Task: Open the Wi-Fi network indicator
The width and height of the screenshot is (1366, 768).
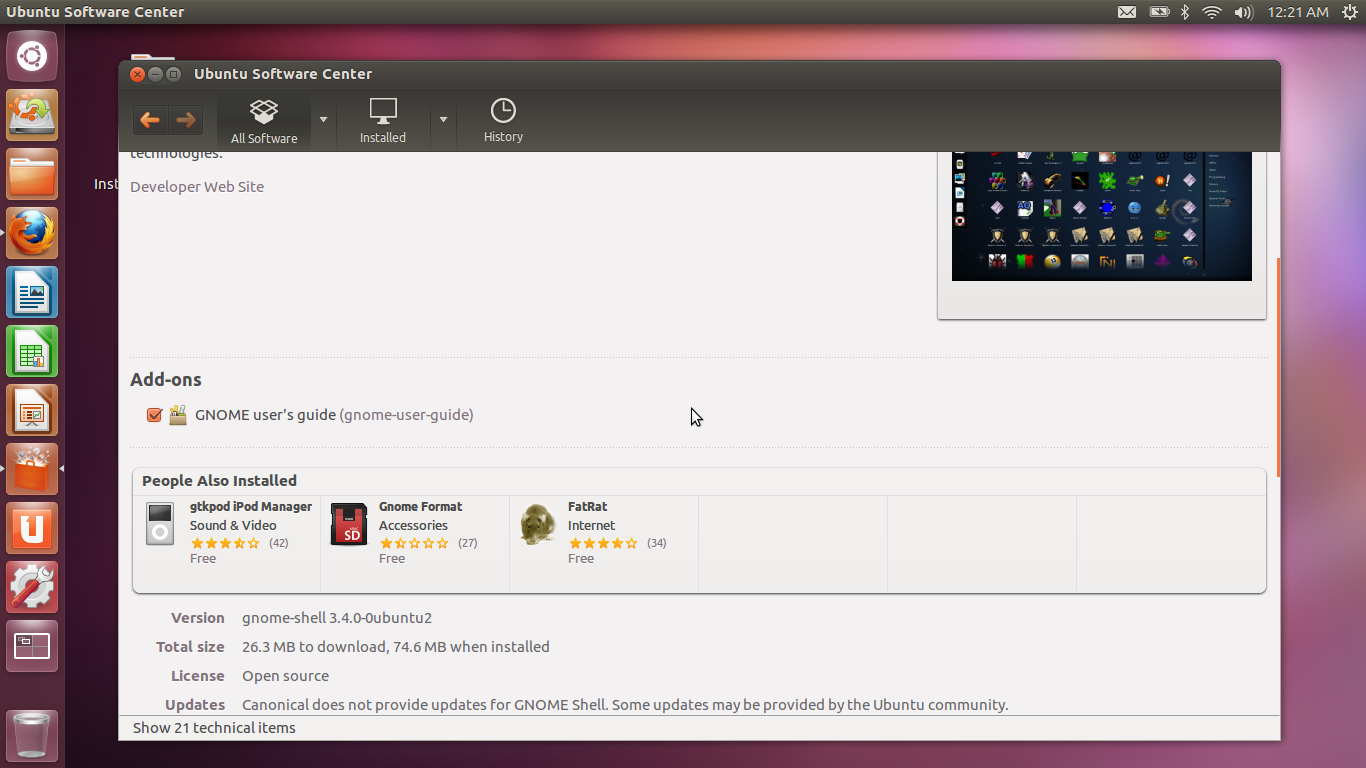Action: [1212, 12]
